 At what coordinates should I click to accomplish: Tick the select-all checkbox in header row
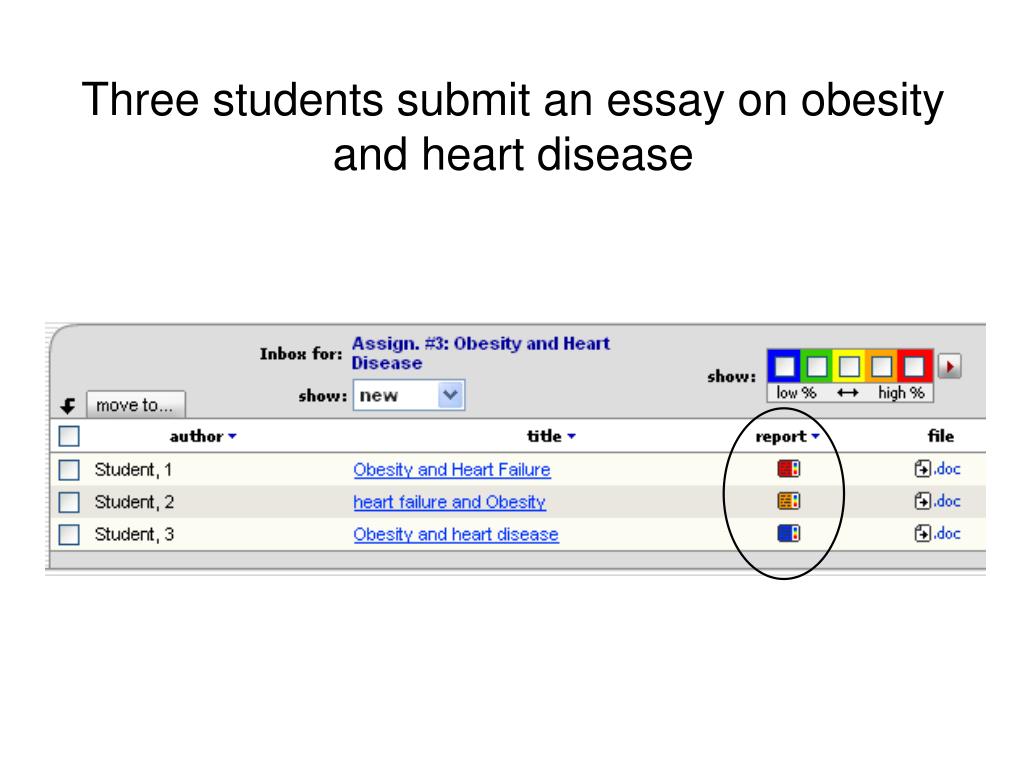coord(69,436)
